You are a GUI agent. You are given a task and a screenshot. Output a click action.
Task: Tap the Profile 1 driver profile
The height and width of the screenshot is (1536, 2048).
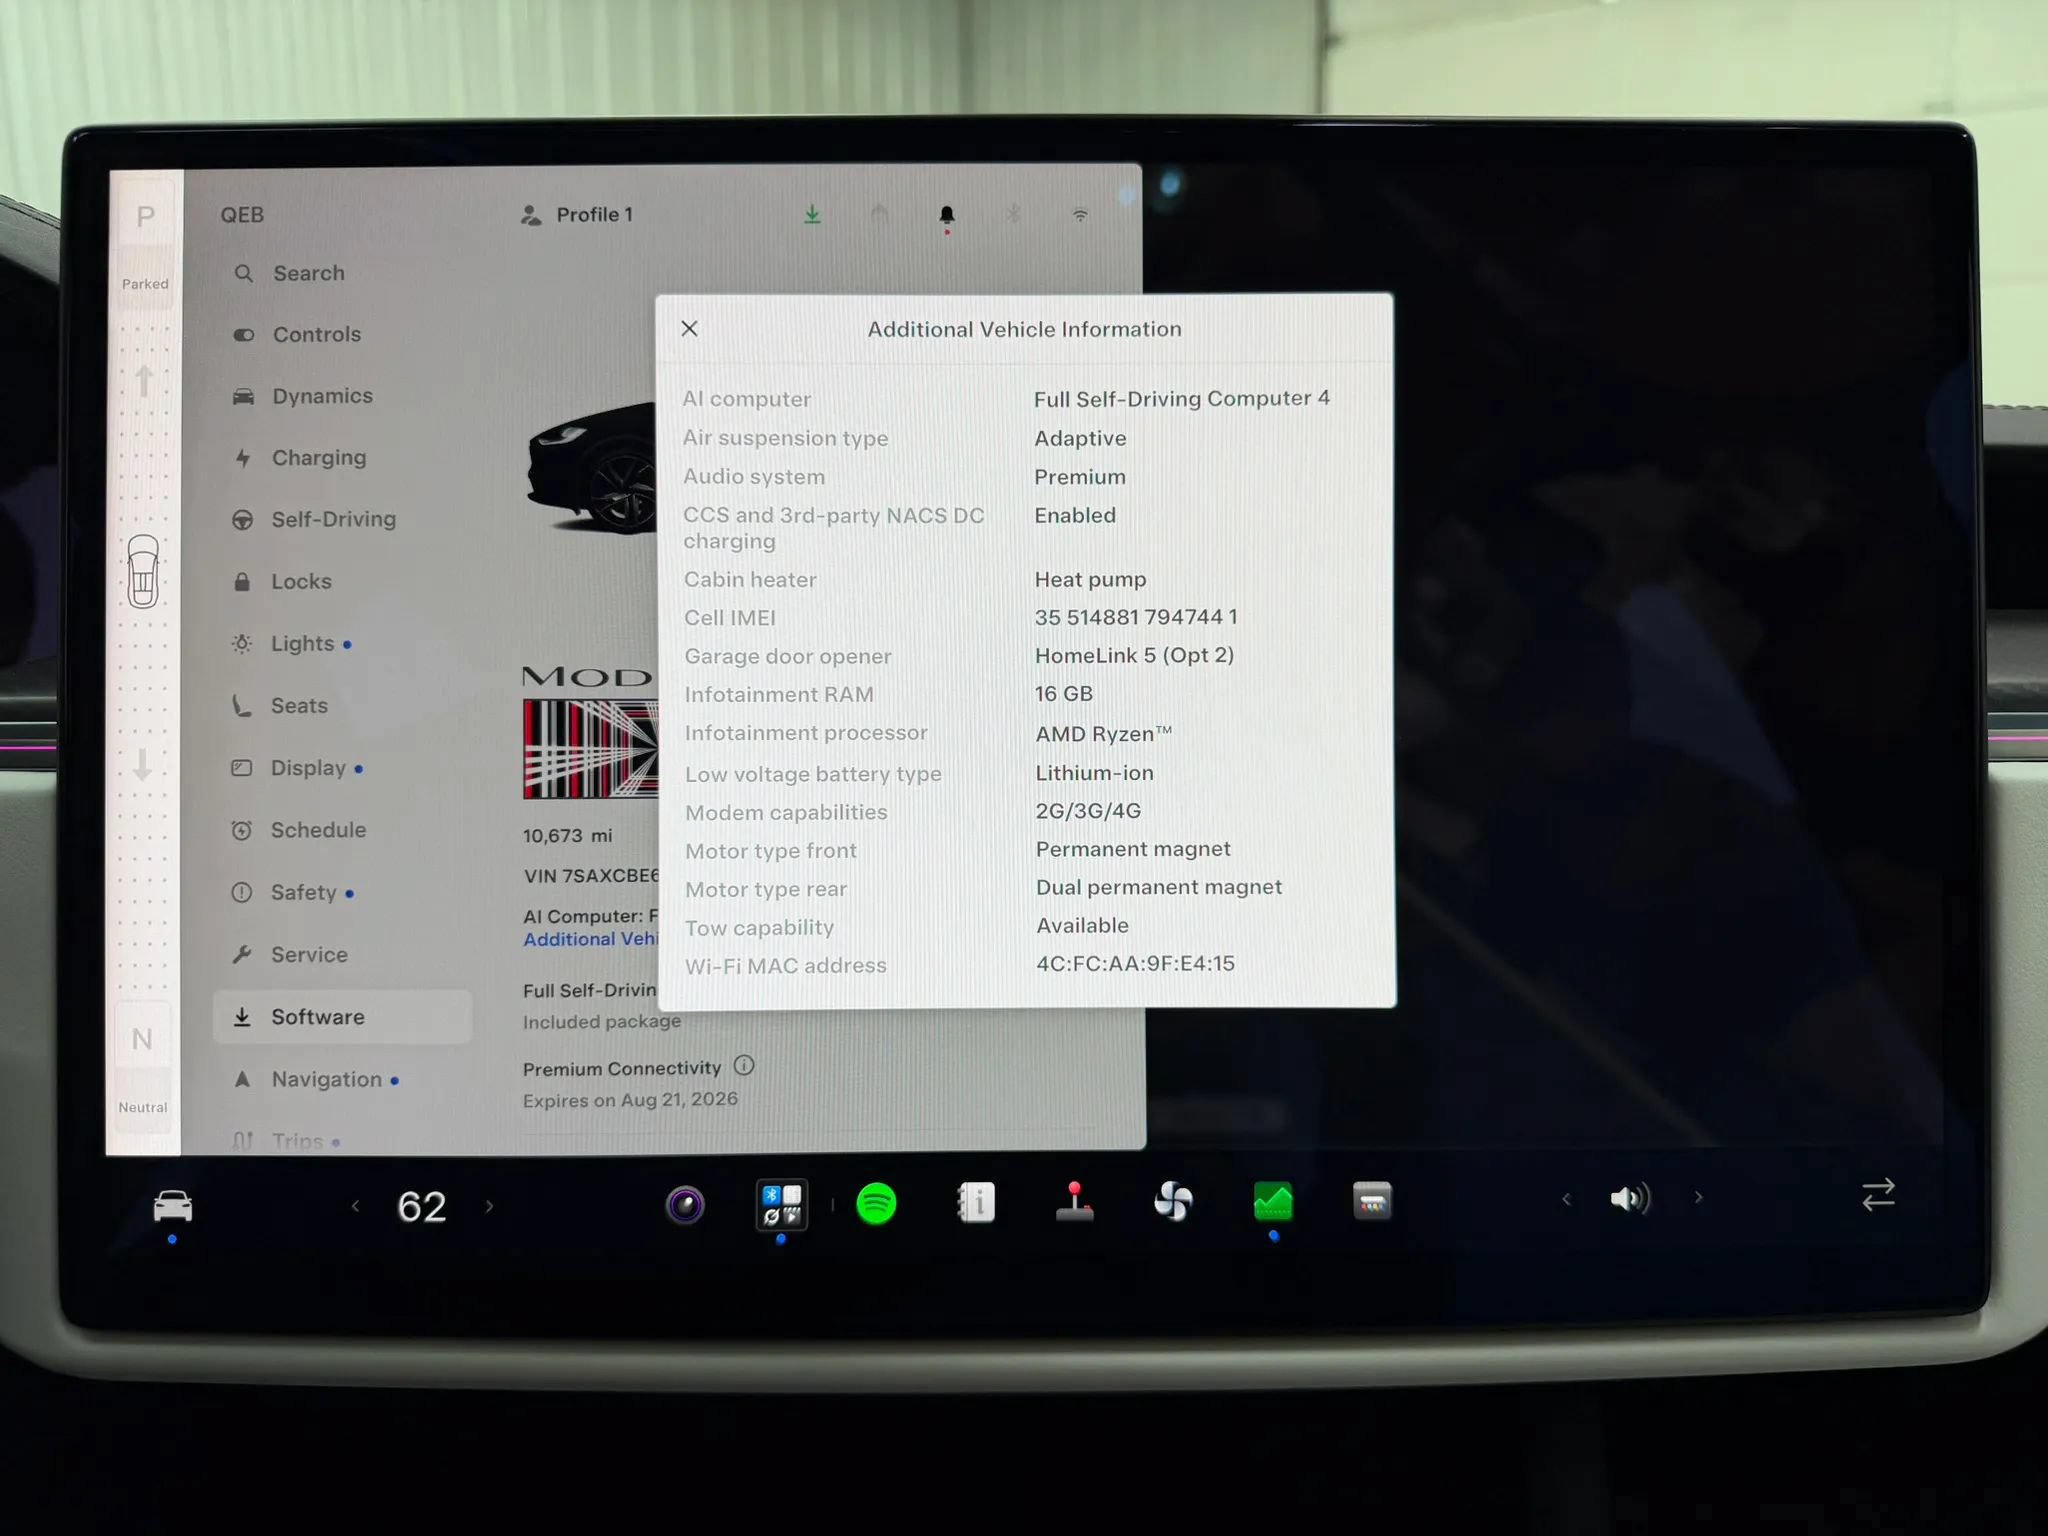click(x=577, y=215)
